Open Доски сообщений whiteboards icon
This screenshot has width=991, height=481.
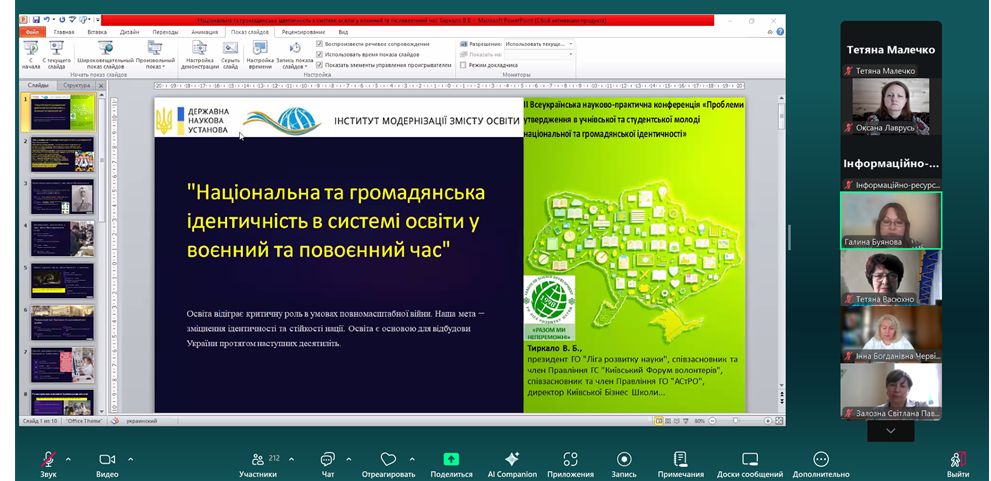click(750, 459)
